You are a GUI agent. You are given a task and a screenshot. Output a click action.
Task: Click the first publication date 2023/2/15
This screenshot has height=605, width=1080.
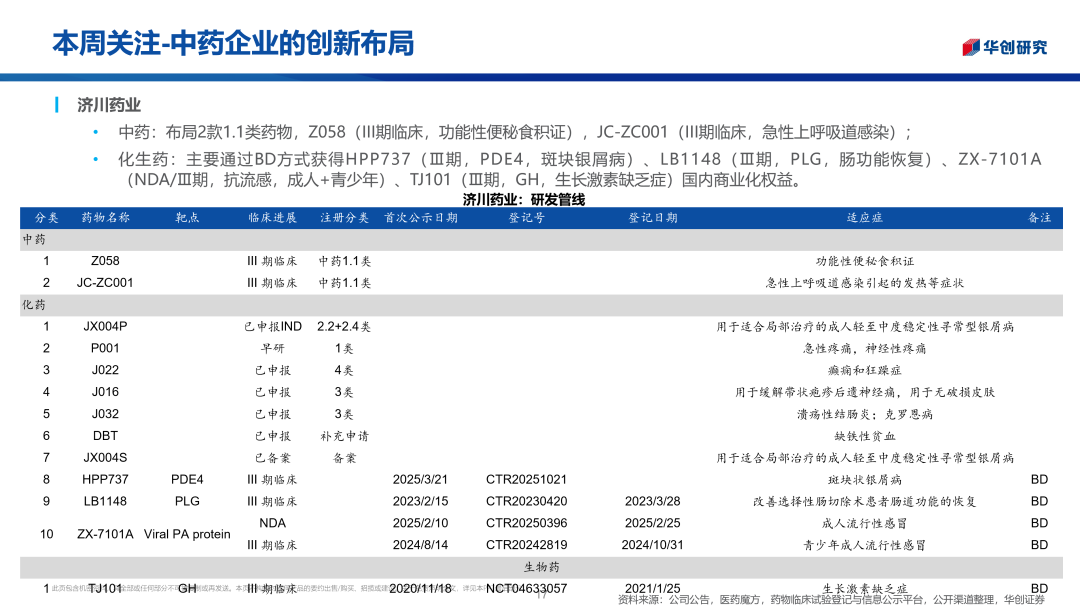[420, 502]
